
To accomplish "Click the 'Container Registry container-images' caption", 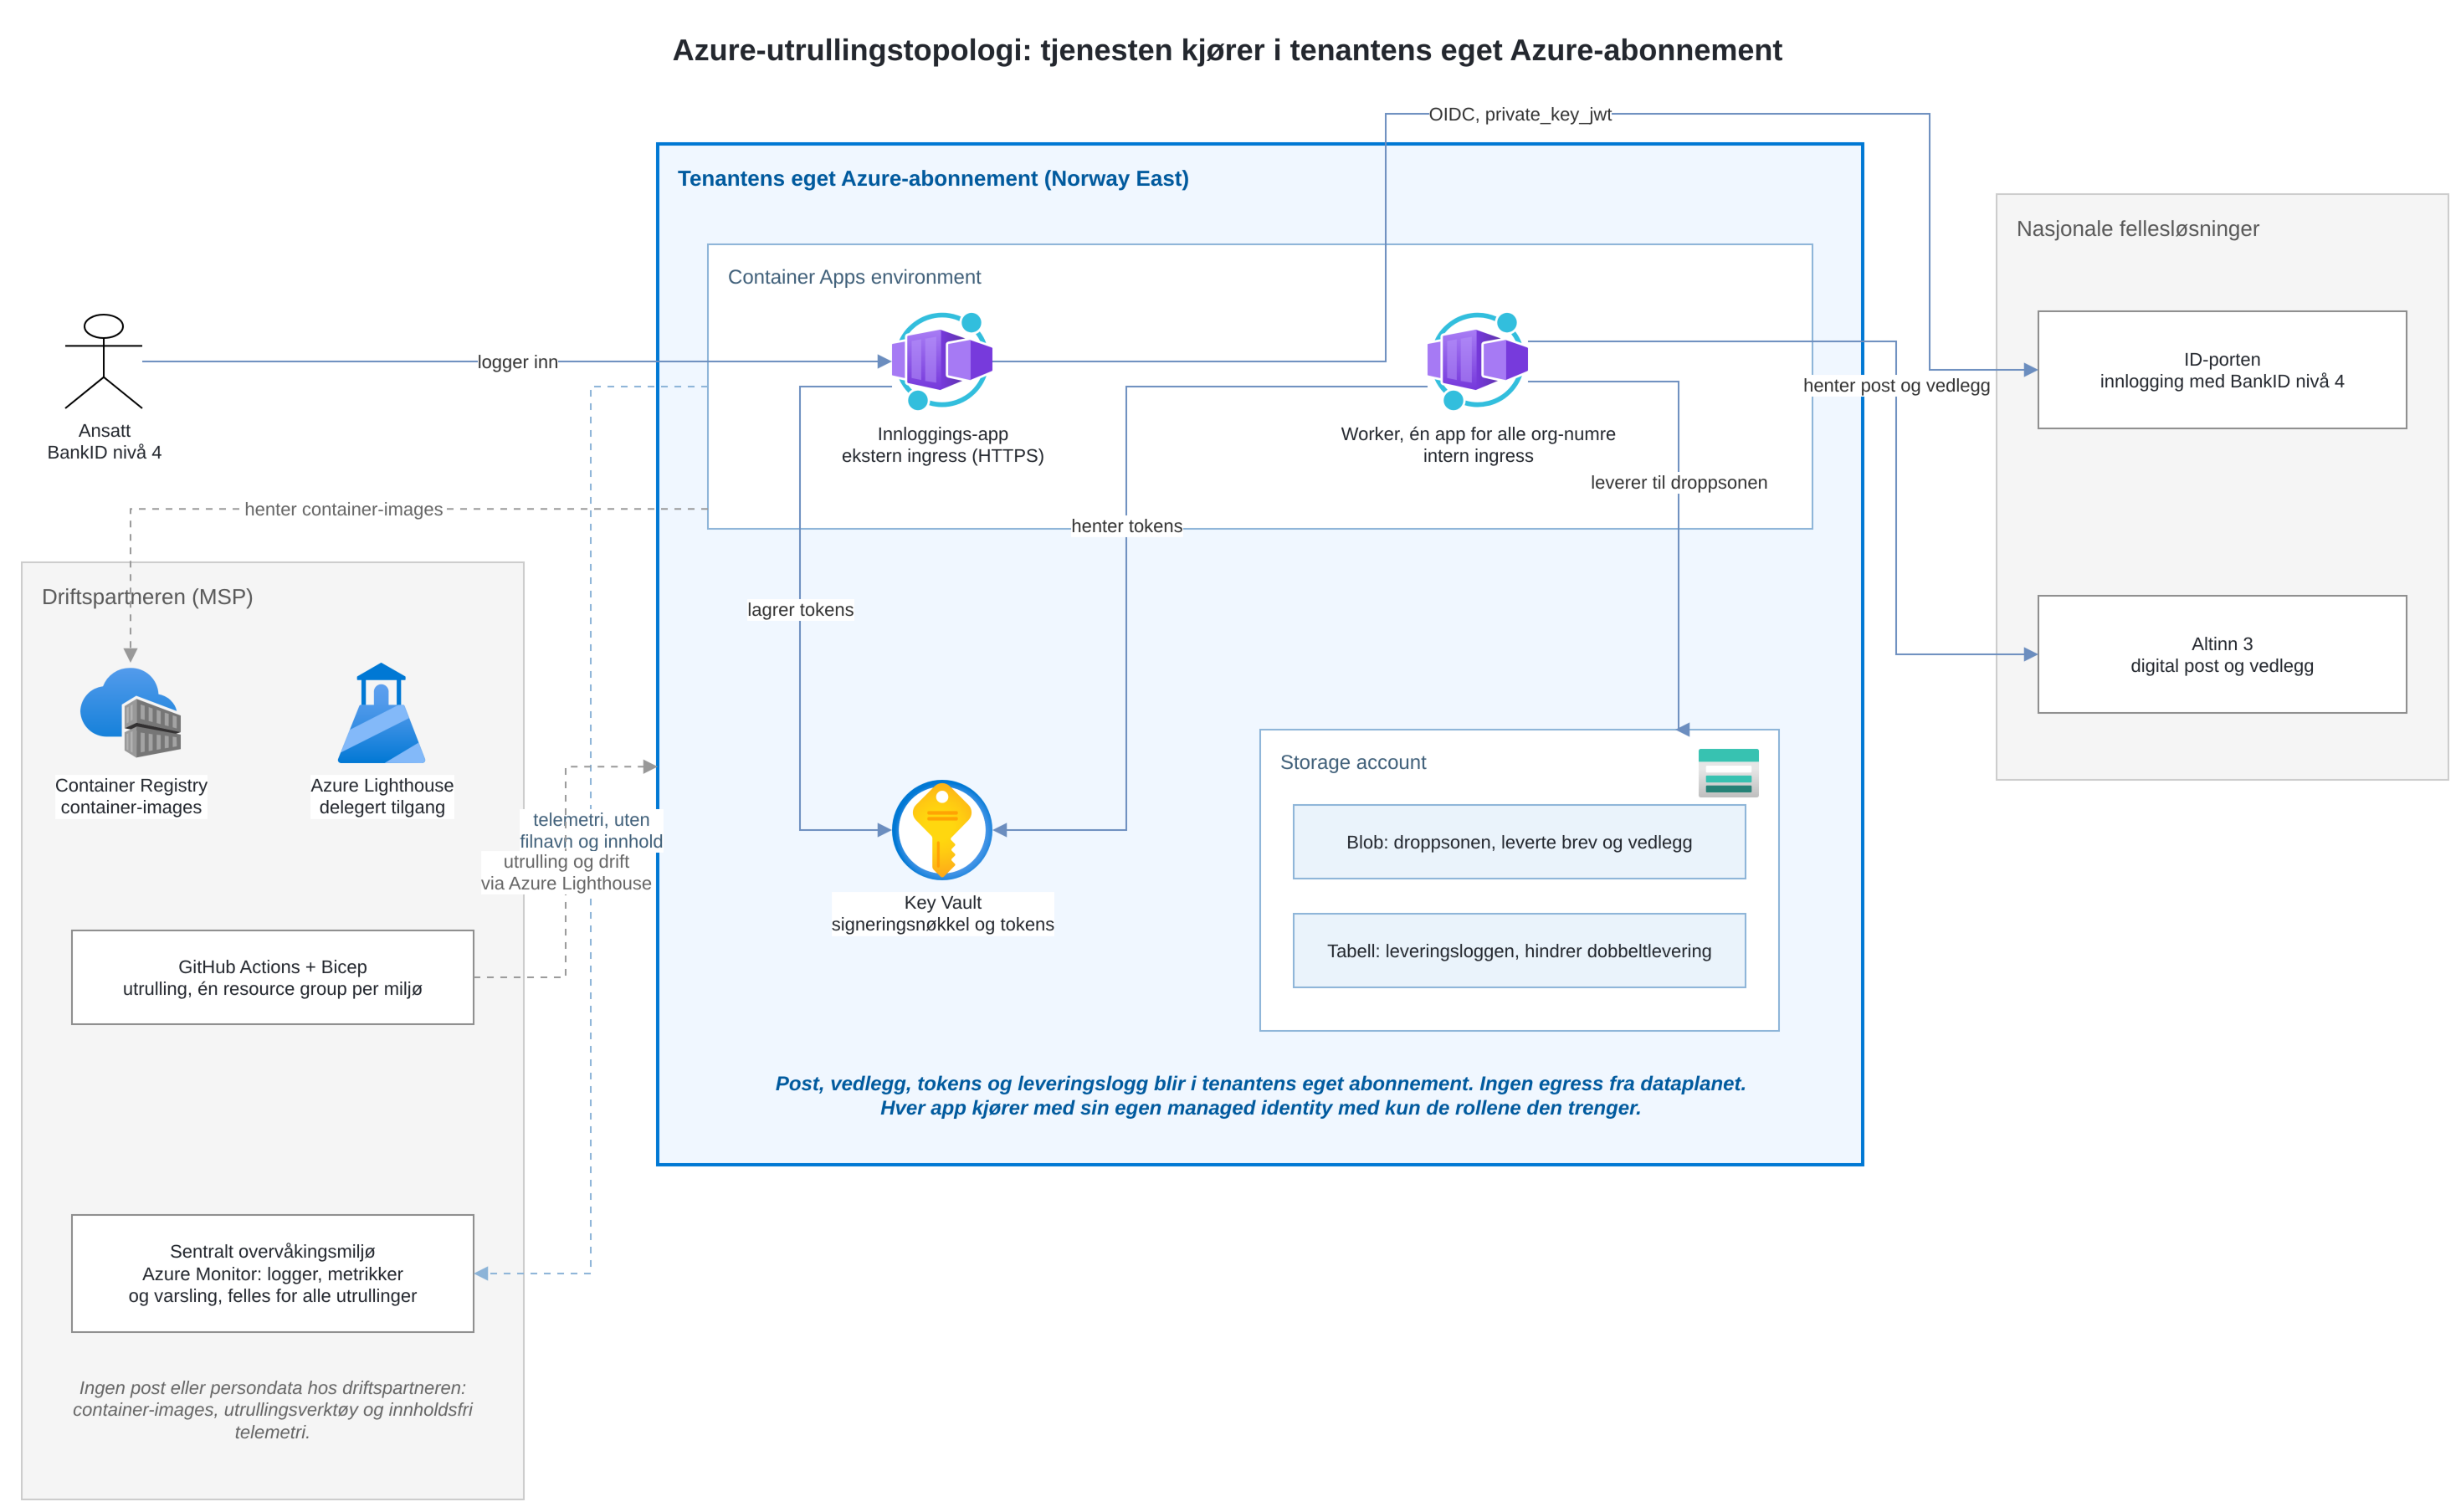I will click(130, 796).
